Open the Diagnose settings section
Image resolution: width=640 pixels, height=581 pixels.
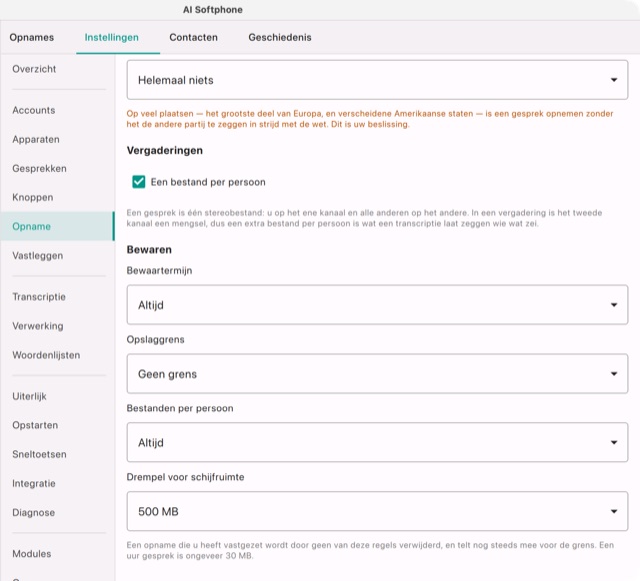point(33,513)
